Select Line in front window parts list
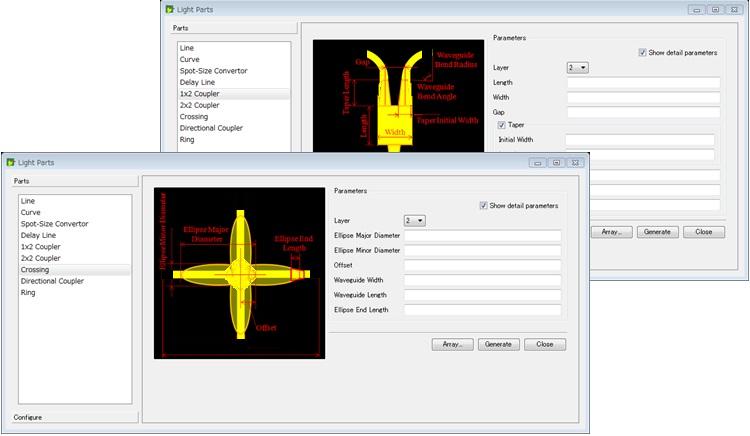Screen dimensions: 750x436 click(75, 201)
